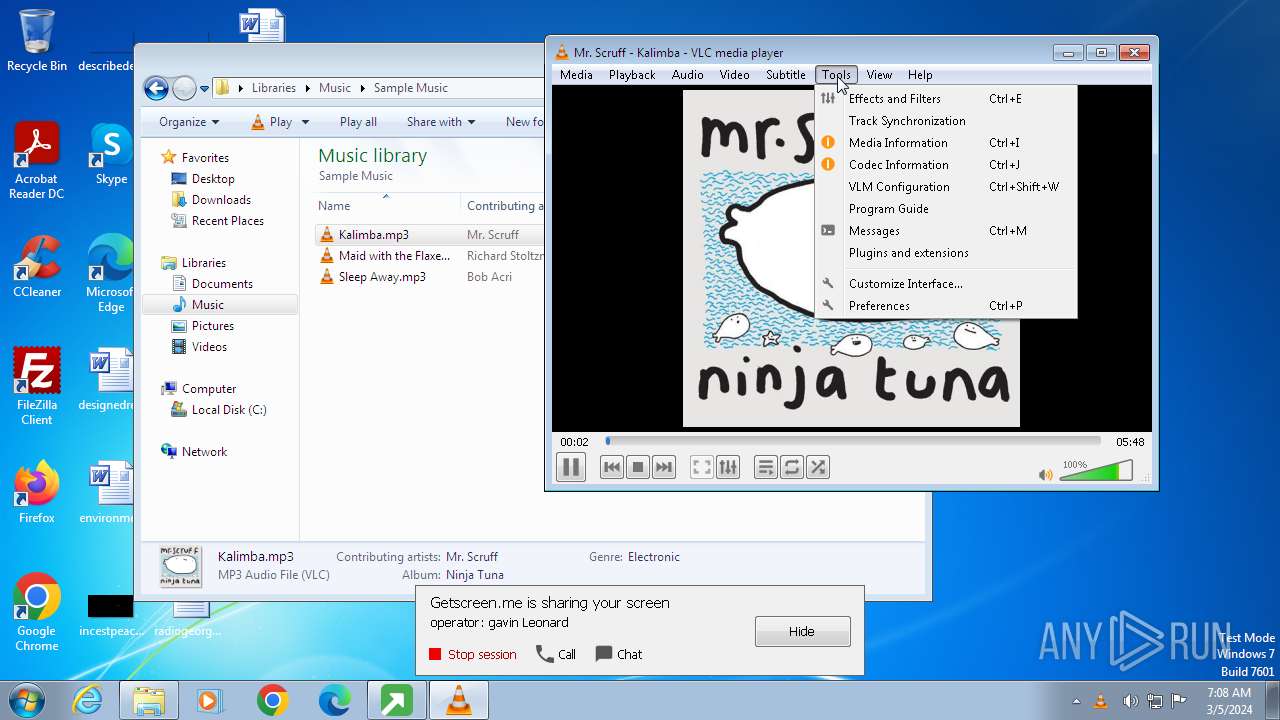Click Play all in Explorer toolbar
1280x720 pixels.
[x=358, y=122]
